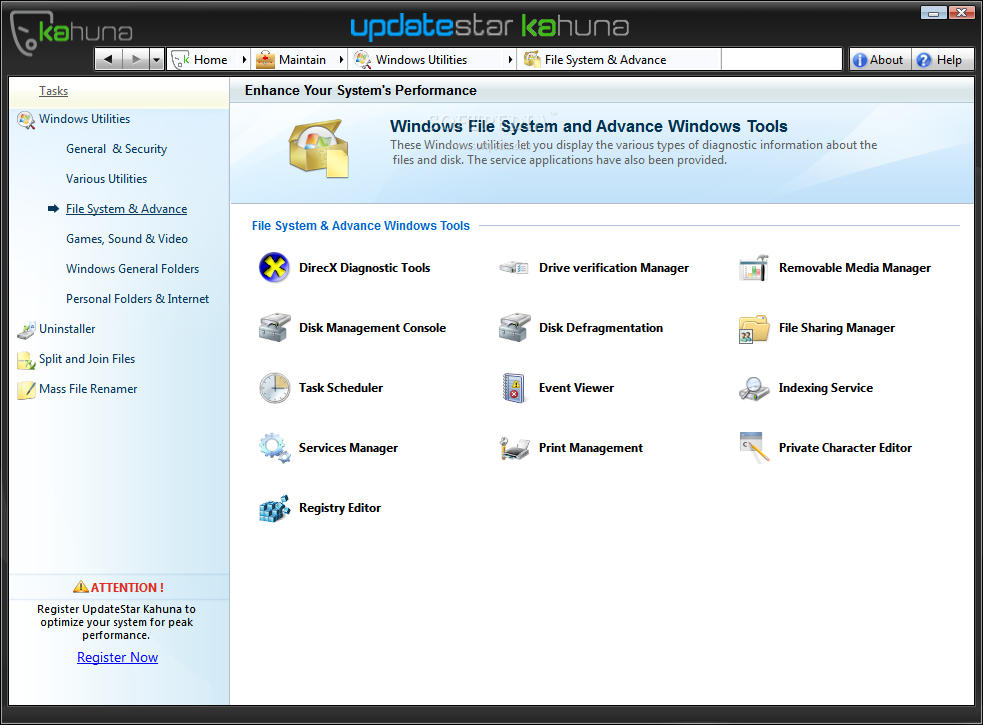
Task: Click the Windows Utilities breadcrumb icon
Action: click(x=362, y=60)
